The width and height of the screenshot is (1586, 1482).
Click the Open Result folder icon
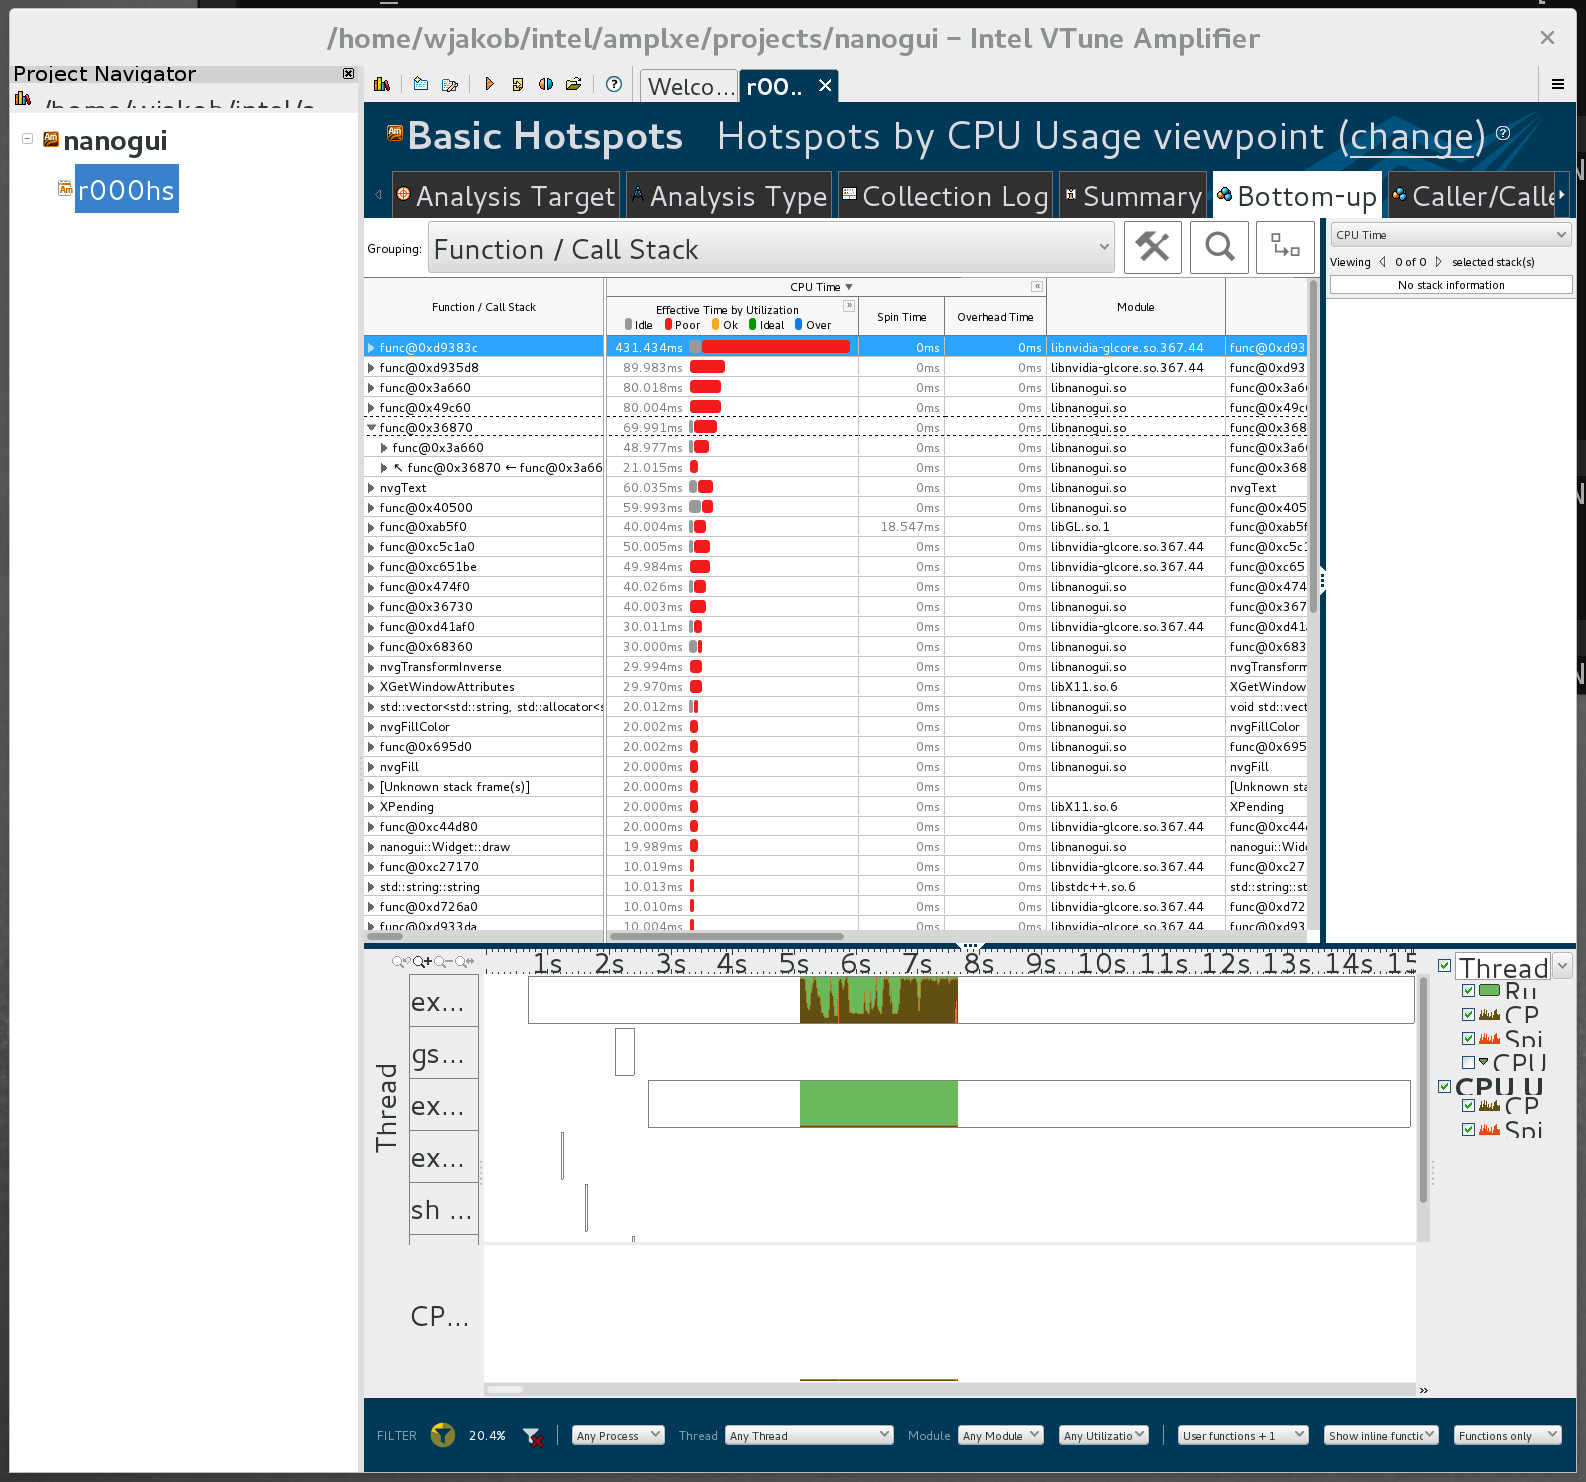(573, 85)
